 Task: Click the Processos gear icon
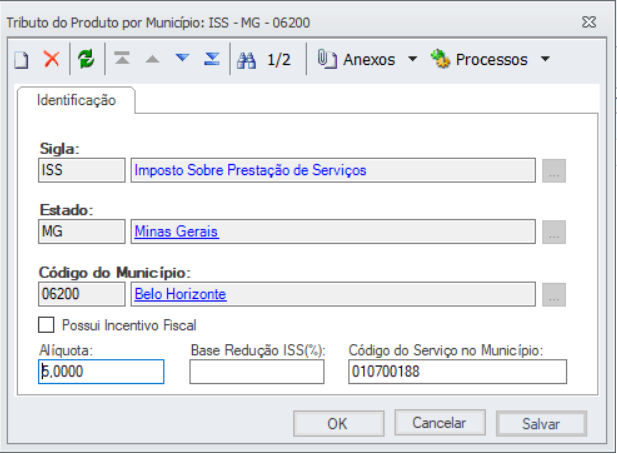(440, 59)
